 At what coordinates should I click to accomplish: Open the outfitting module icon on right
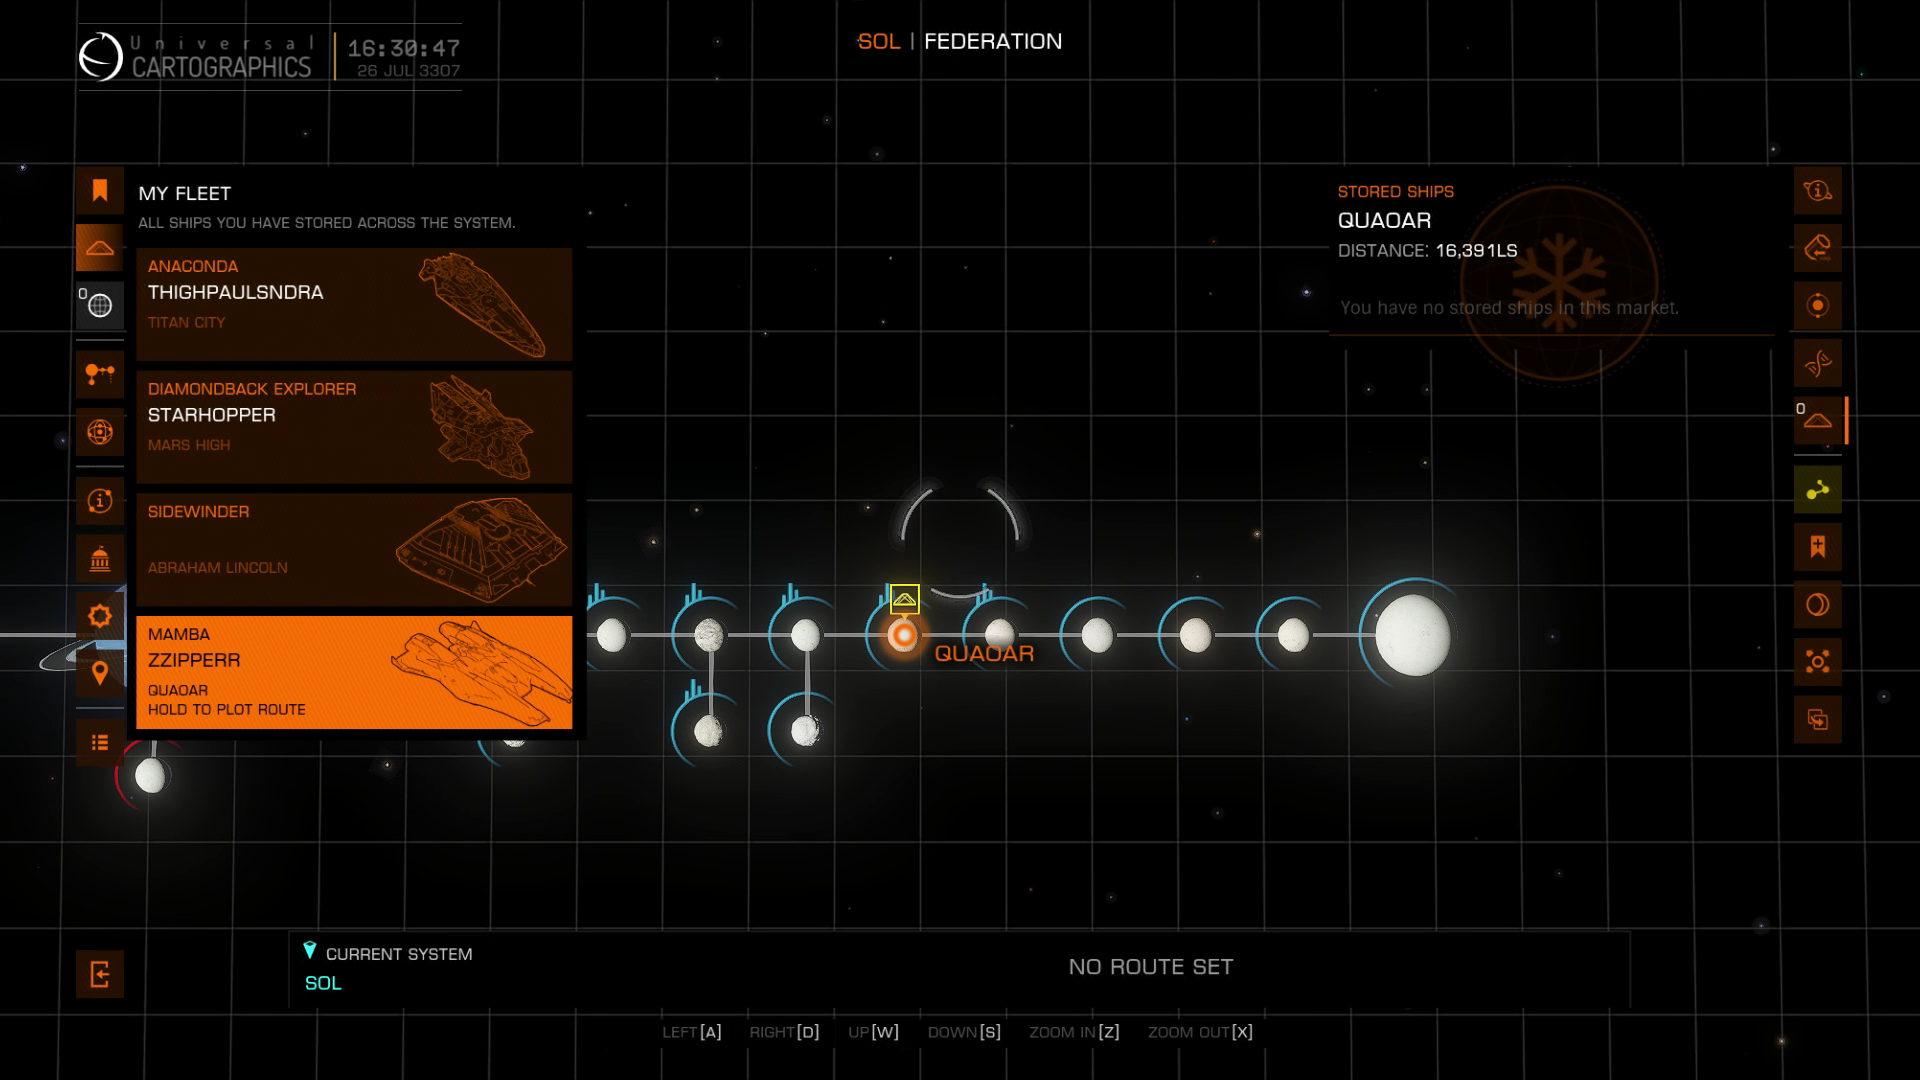(x=1818, y=248)
